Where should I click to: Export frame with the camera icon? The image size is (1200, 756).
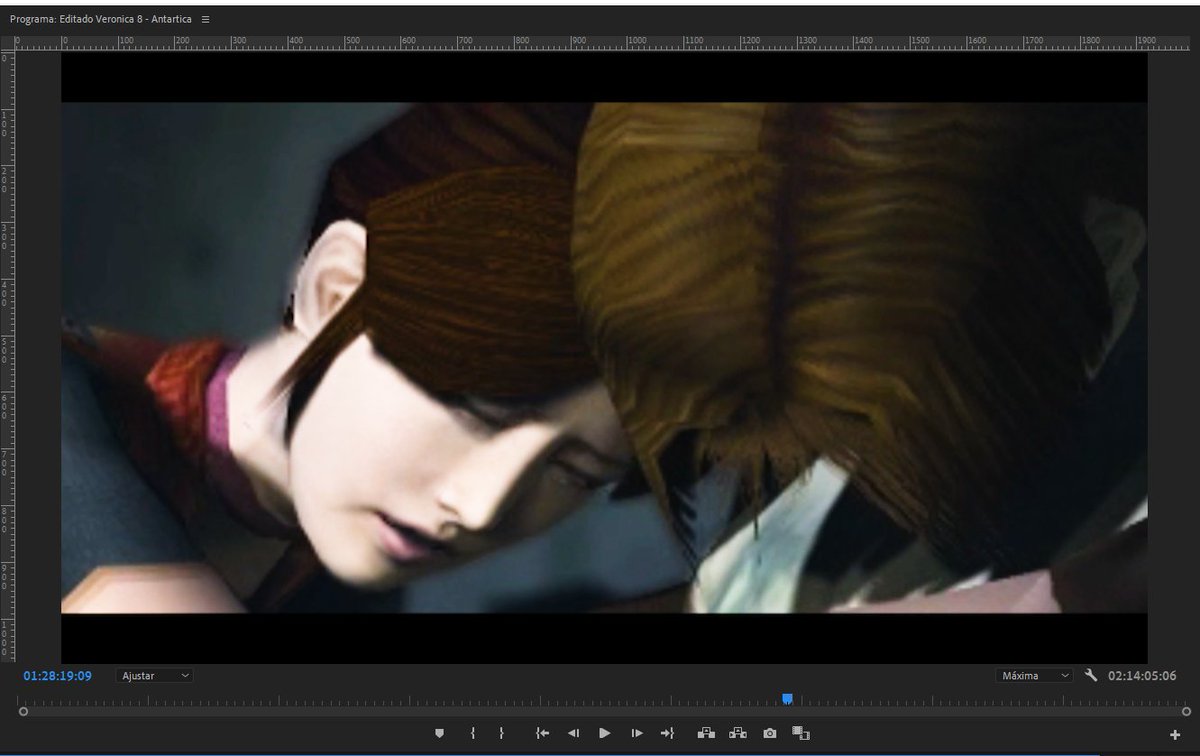pyautogui.click(x=770, y=733)
